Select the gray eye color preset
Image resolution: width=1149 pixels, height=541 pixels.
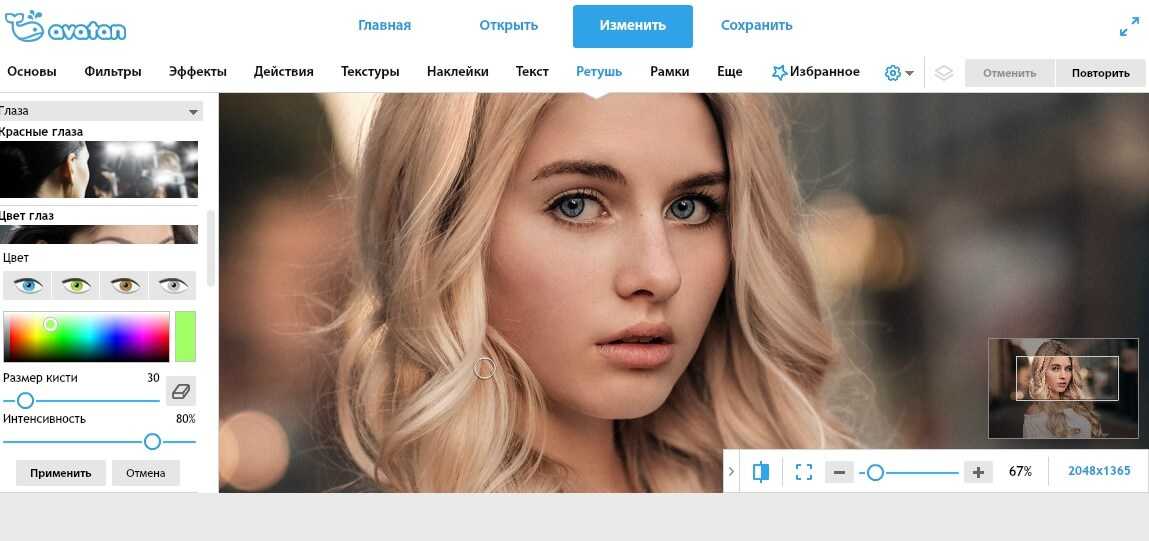point(173,285)
